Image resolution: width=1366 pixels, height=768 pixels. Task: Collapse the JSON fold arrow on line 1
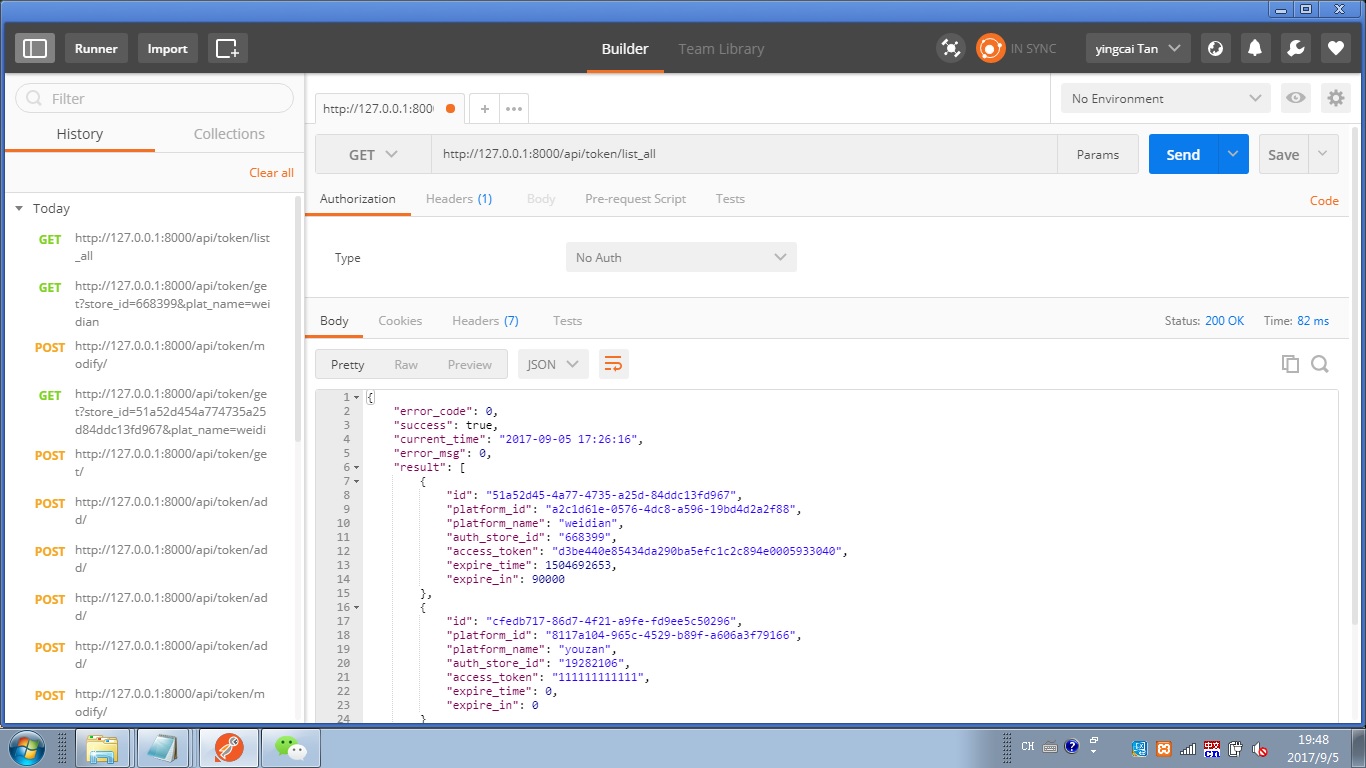click(x=357, y=398)
